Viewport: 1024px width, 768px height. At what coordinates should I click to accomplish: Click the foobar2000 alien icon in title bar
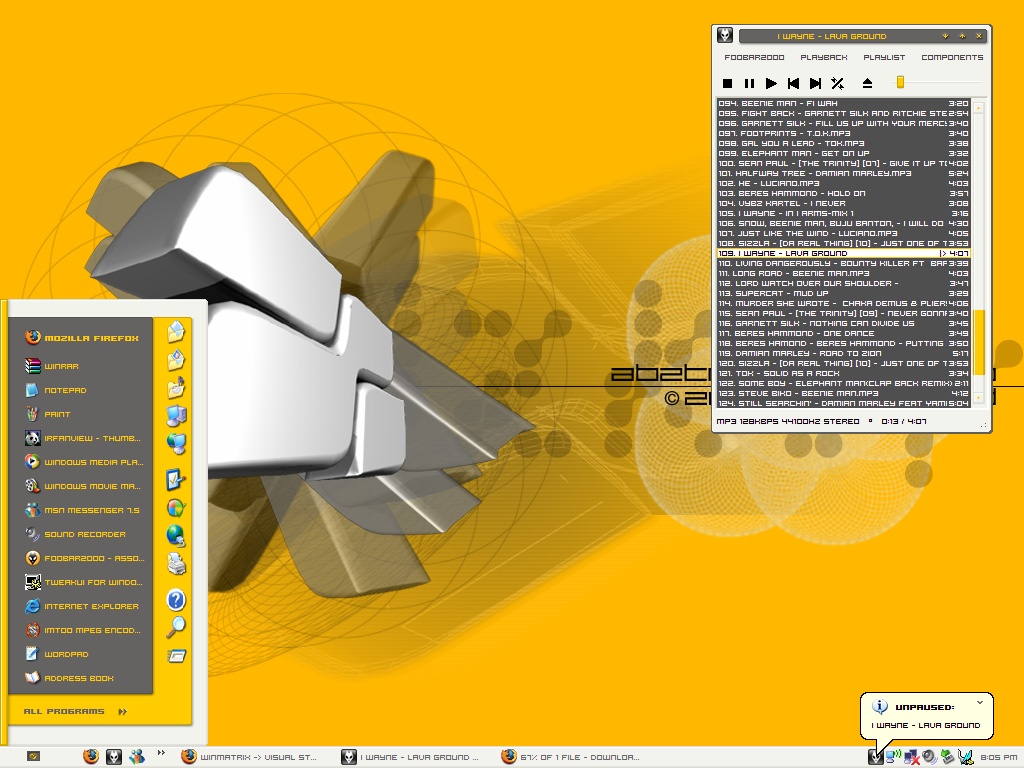point(724,35)
